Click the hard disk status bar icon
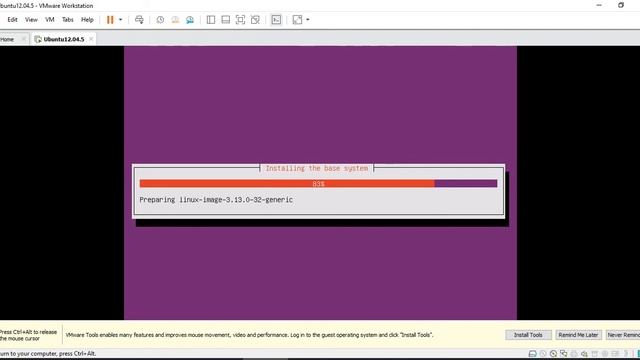The width and height of the screenshot is (640, 360). click(533, 354)
